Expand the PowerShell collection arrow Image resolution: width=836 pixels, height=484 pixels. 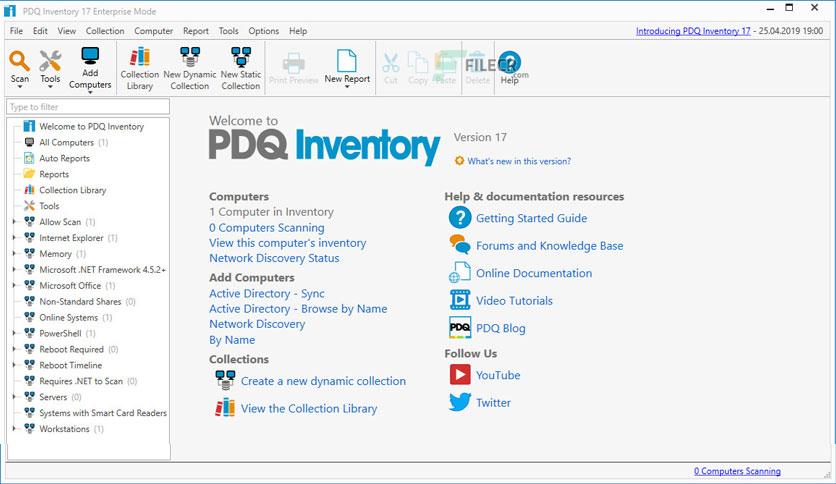(14, 333)
